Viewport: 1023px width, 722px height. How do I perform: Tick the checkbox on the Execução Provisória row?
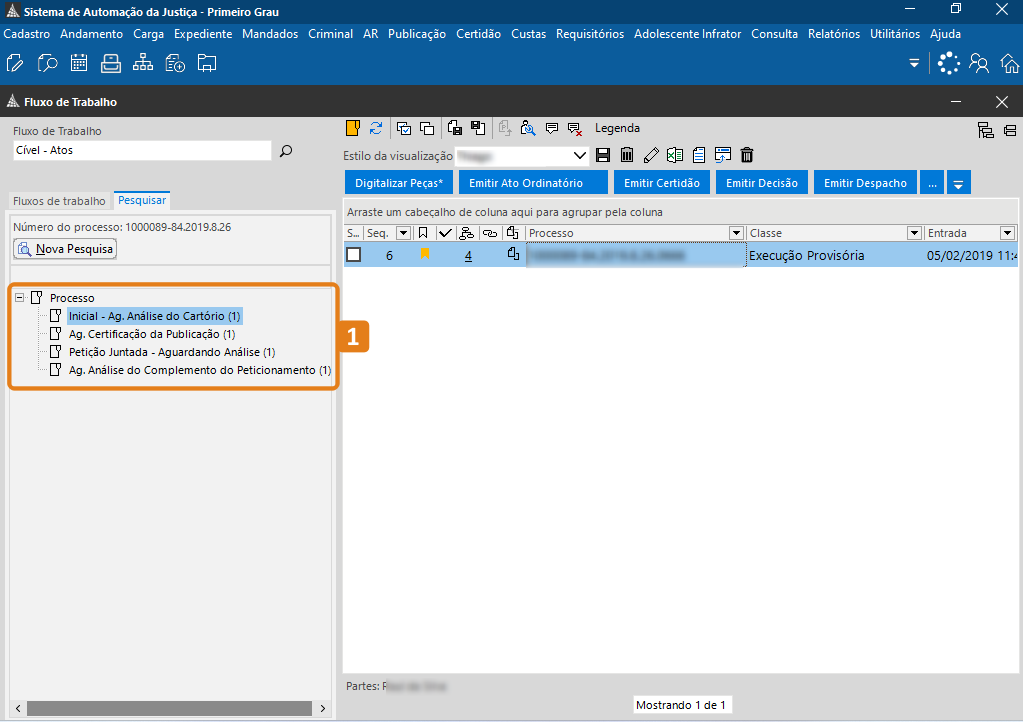pos(354,255)
